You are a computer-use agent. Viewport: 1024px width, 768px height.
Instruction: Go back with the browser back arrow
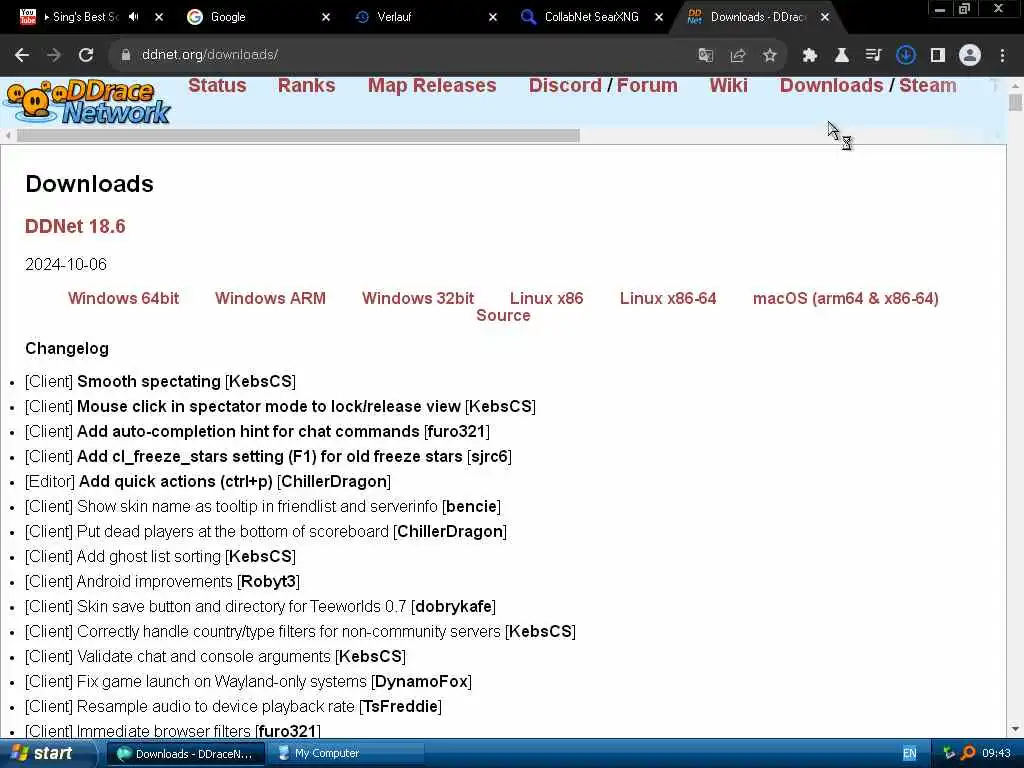22,56
